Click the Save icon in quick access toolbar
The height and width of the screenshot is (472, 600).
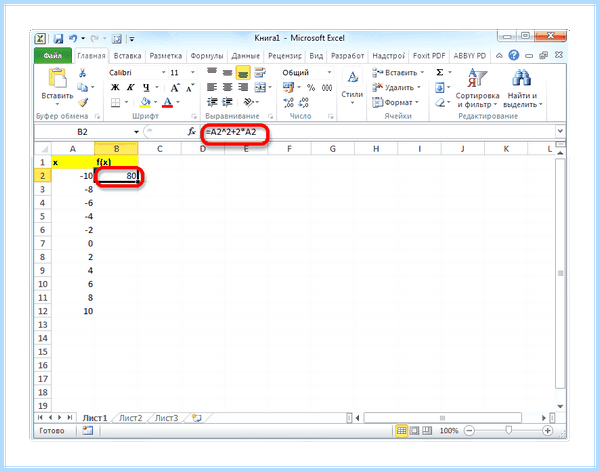coord(58,39)
